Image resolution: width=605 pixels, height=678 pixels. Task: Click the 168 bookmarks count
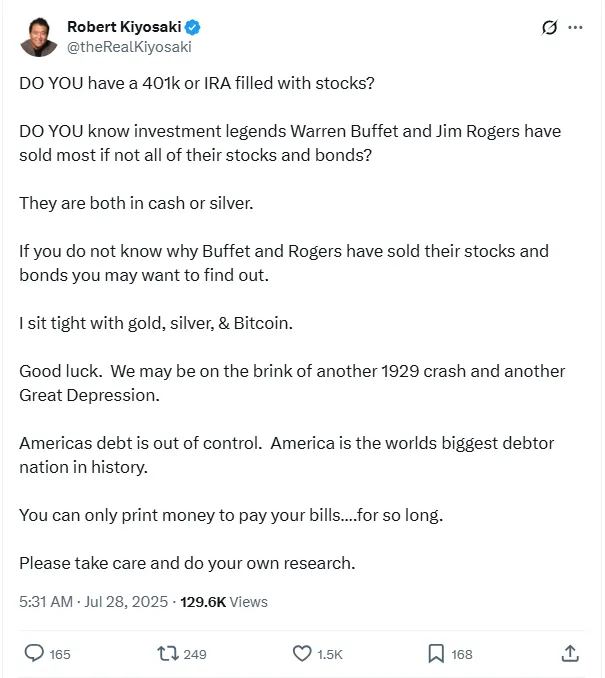(462, 654)
